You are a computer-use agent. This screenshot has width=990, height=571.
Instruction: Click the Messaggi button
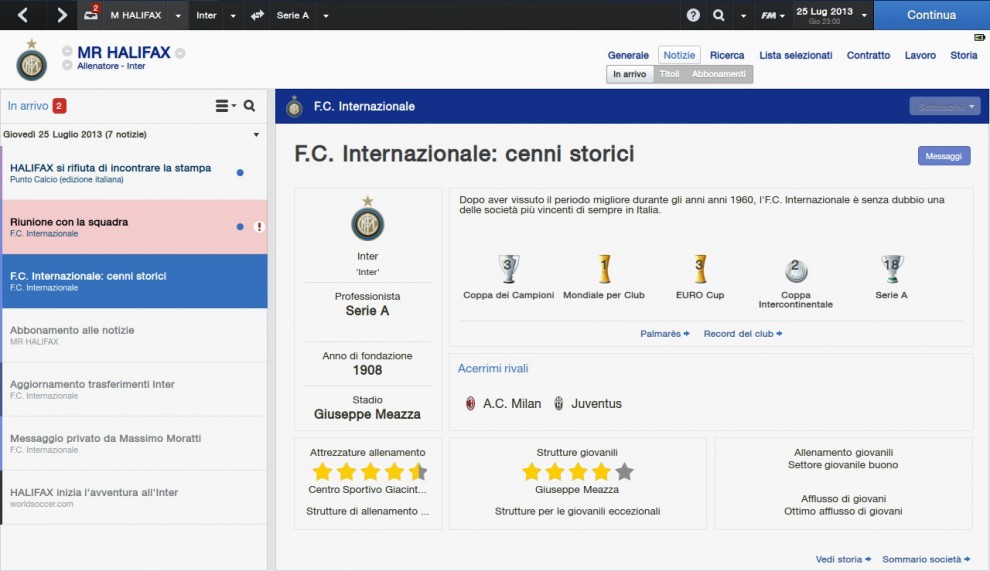pos(944,156)
